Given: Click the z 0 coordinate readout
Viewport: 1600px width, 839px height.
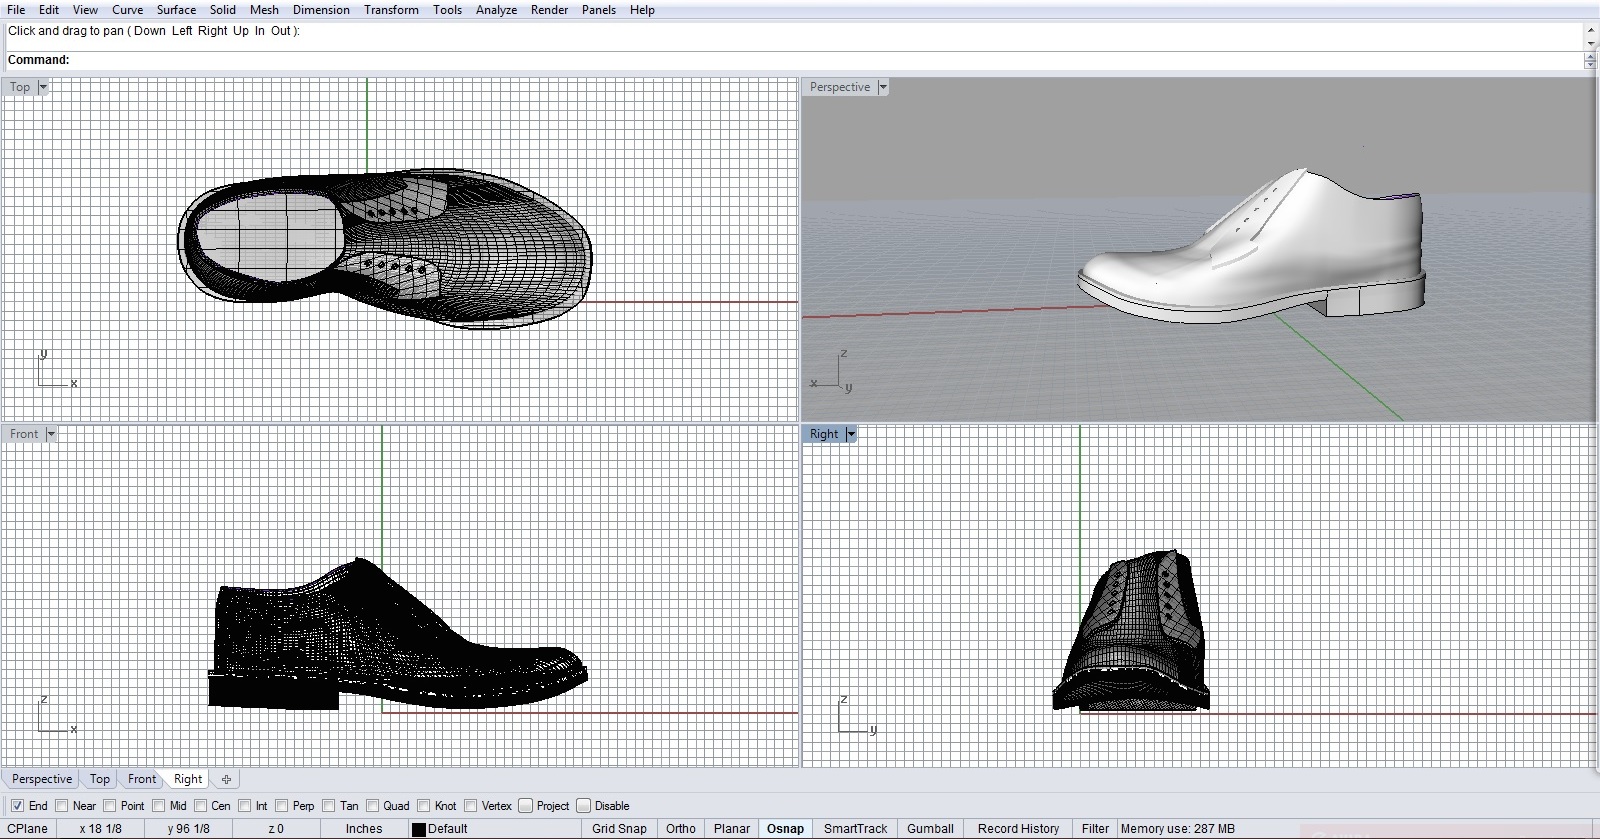Looking at the screenshot, I should (276, 829).
